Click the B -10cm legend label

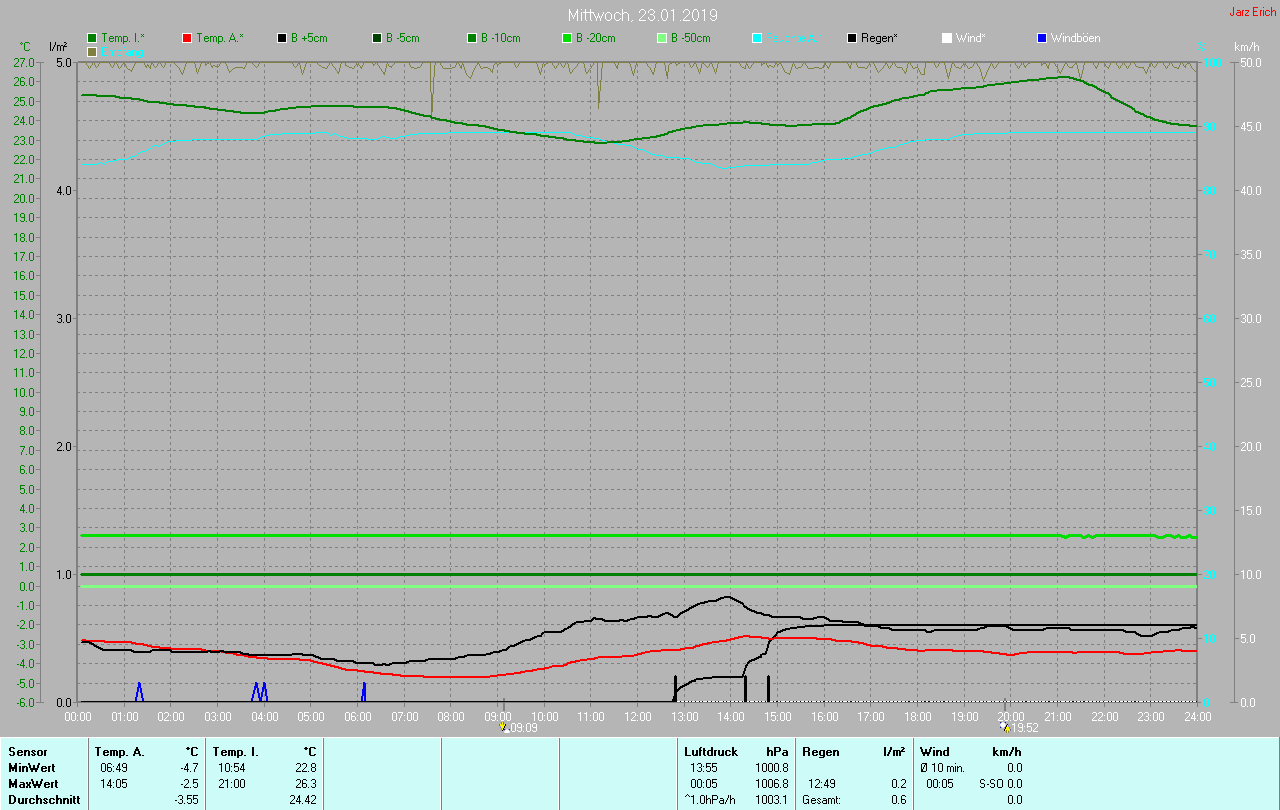click(x=500, y=38)
